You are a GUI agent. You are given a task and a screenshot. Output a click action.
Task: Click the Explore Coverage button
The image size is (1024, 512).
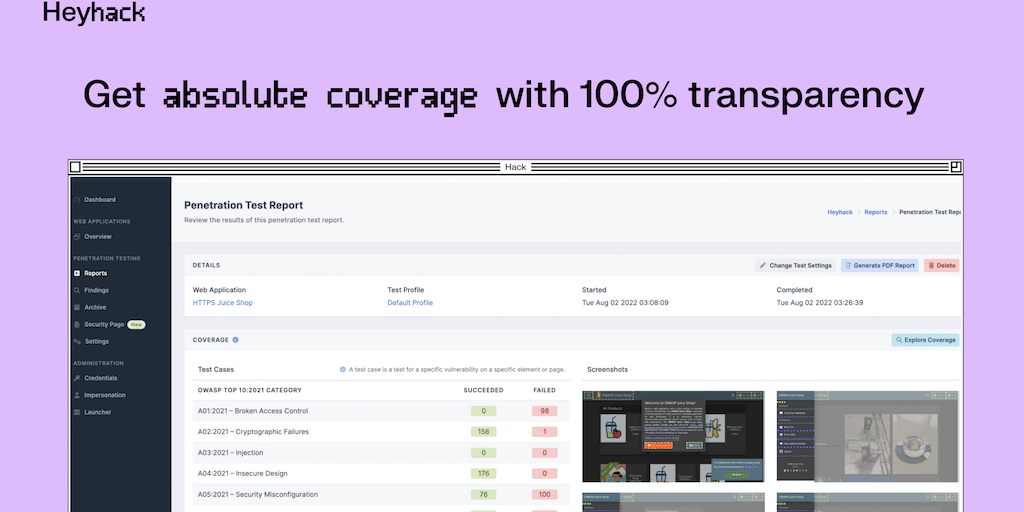pyautogui.click(x=925, y=340)
